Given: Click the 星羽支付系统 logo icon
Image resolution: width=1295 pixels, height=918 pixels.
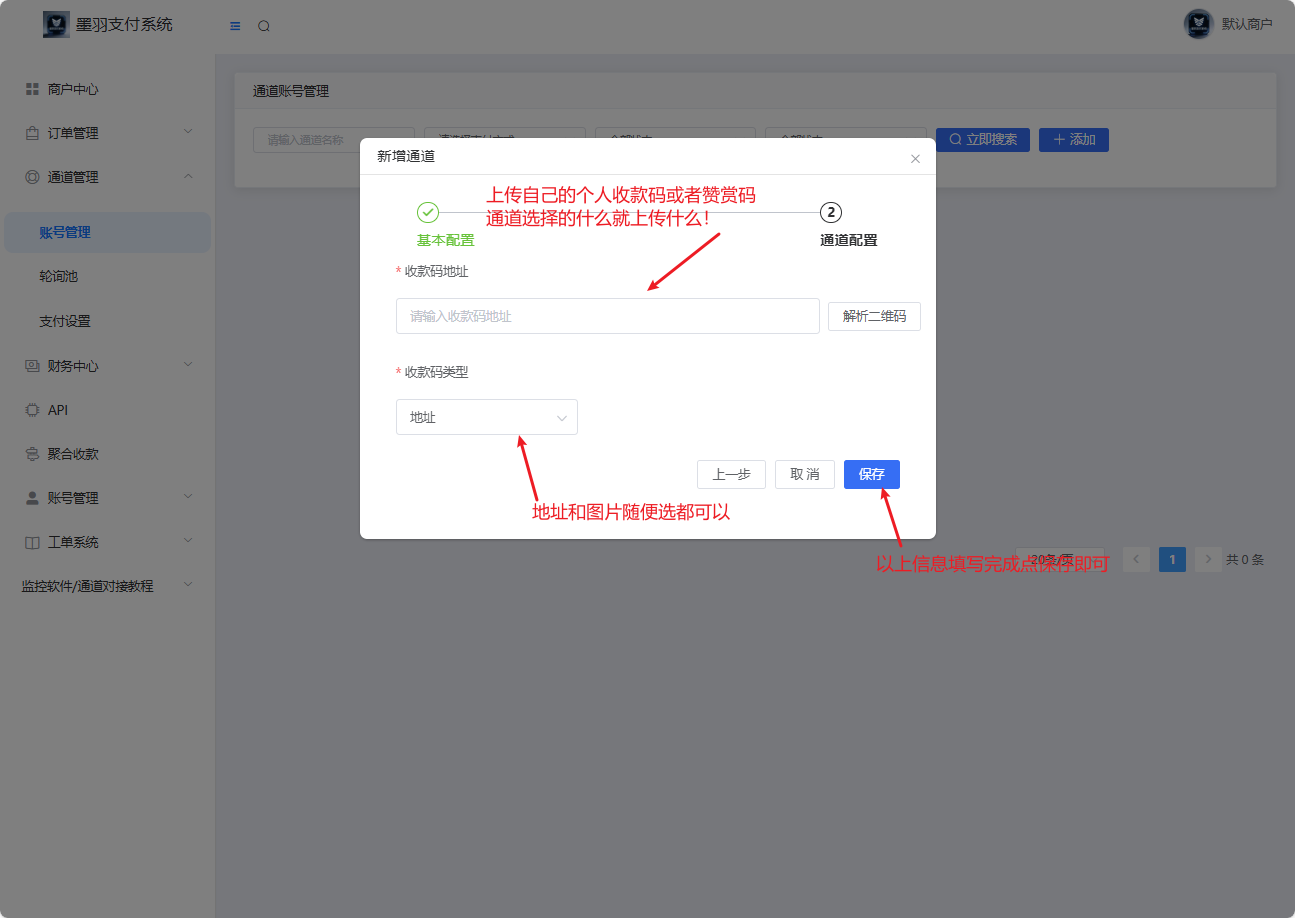Looking at the screenshot, I should [x=56, y=25].
